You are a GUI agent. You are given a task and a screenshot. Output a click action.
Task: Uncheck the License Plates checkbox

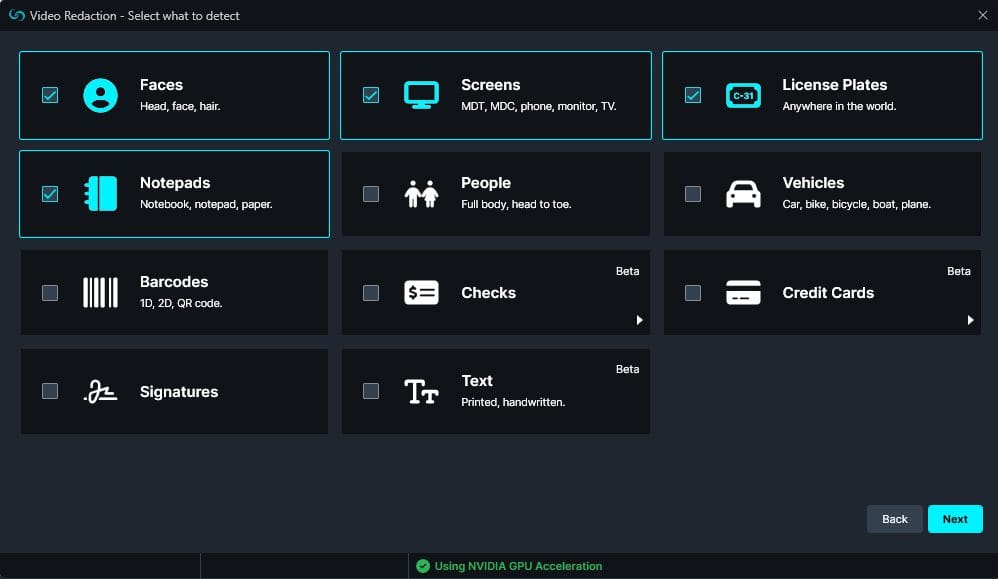pos(692,95)
